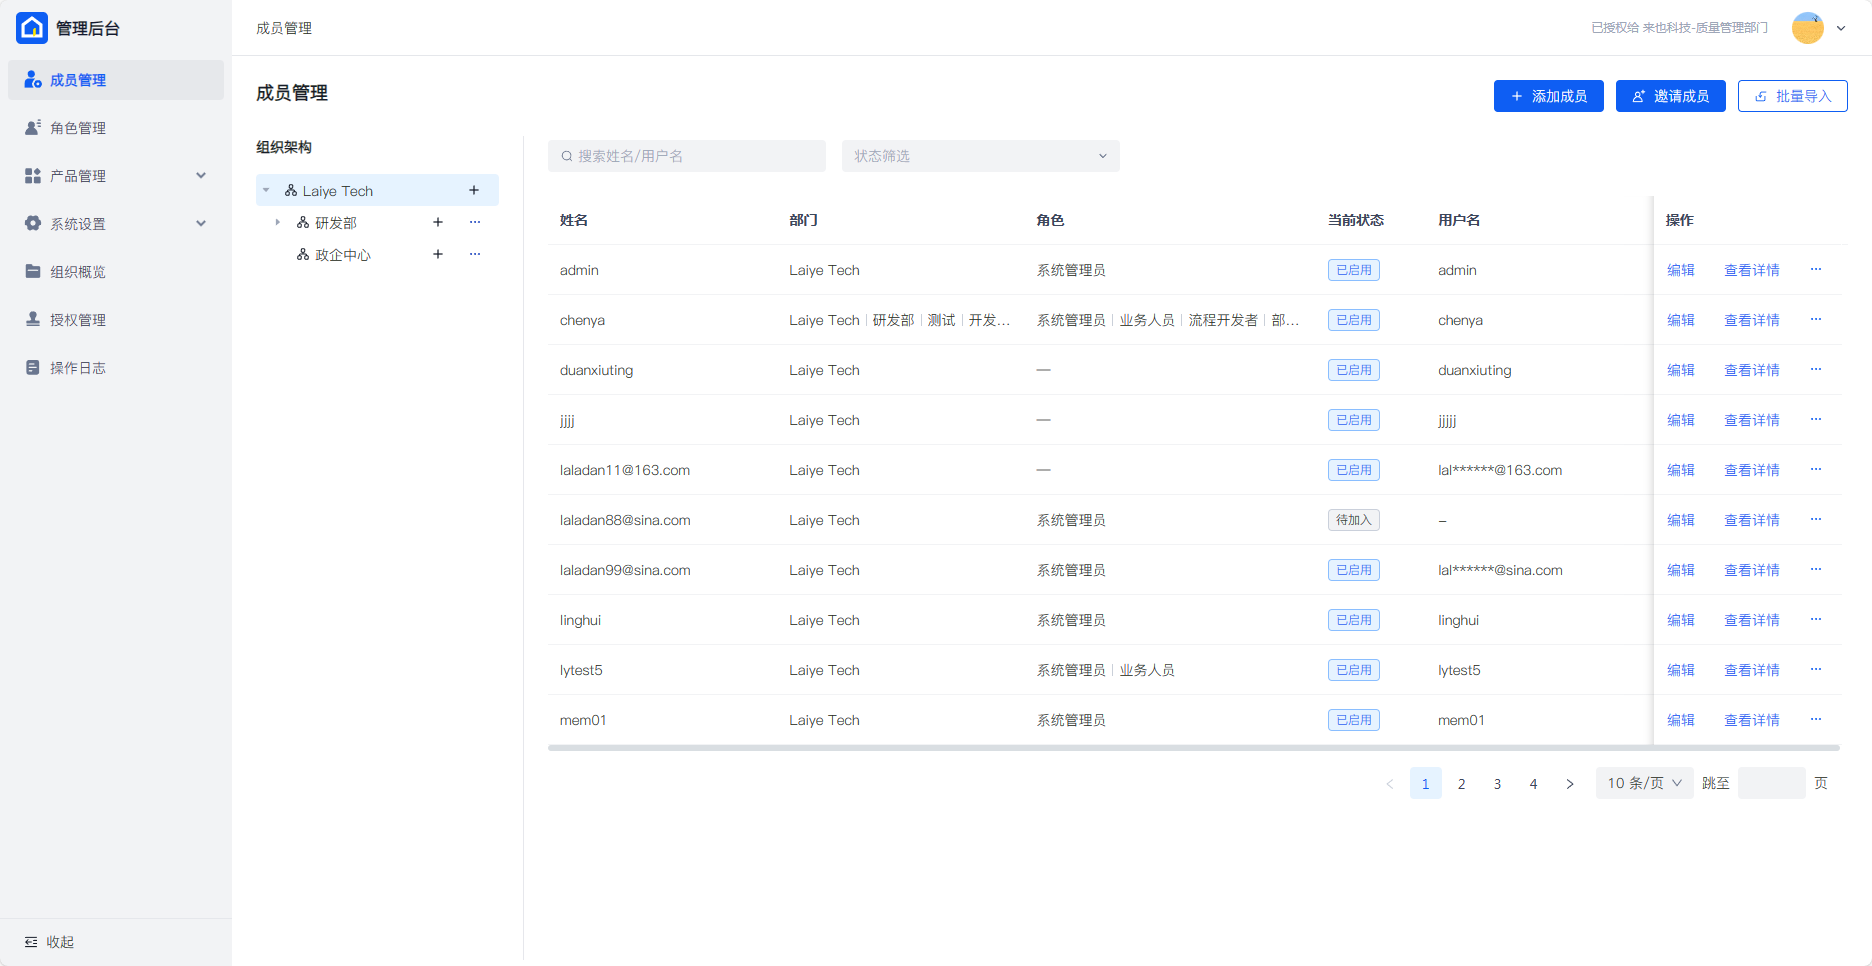This screenshot has height=966, width=1872.
Task: Open more actions for the chenya row
Action: tap(1816, 319)
